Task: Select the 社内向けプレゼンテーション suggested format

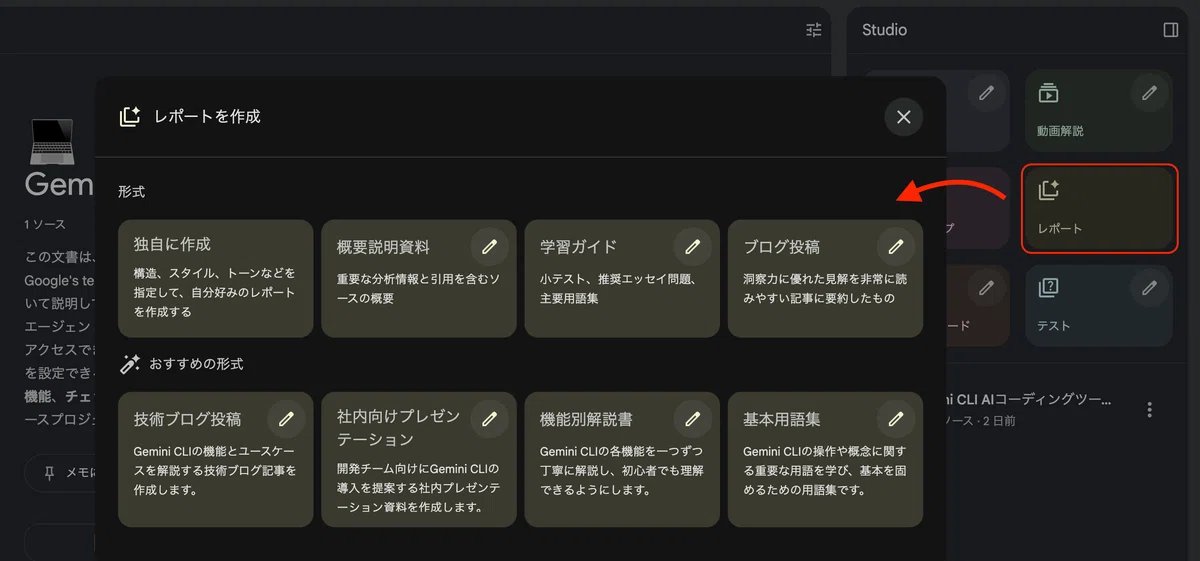Action: tap(419, 459)
